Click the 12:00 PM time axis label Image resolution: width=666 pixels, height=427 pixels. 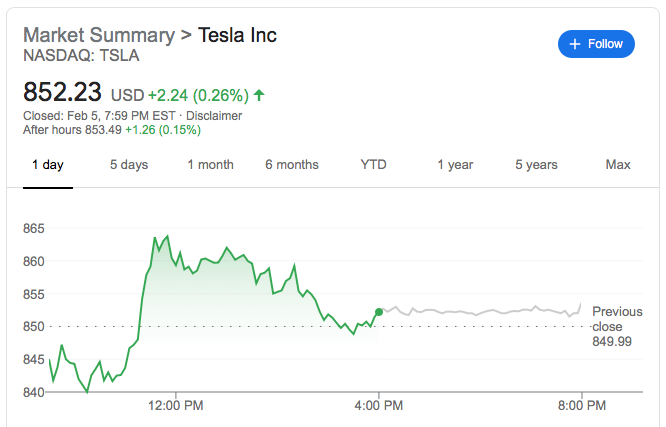click(x=177, y=405)
